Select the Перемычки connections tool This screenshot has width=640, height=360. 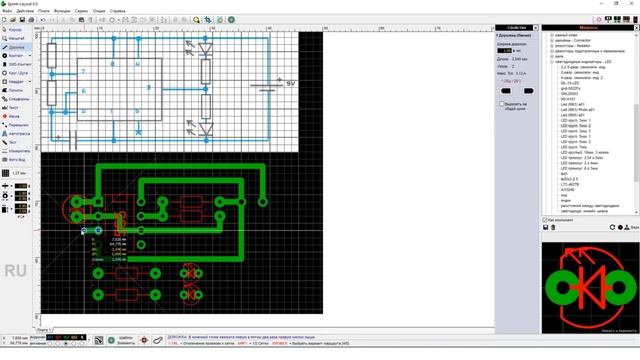tap(16, 125)
